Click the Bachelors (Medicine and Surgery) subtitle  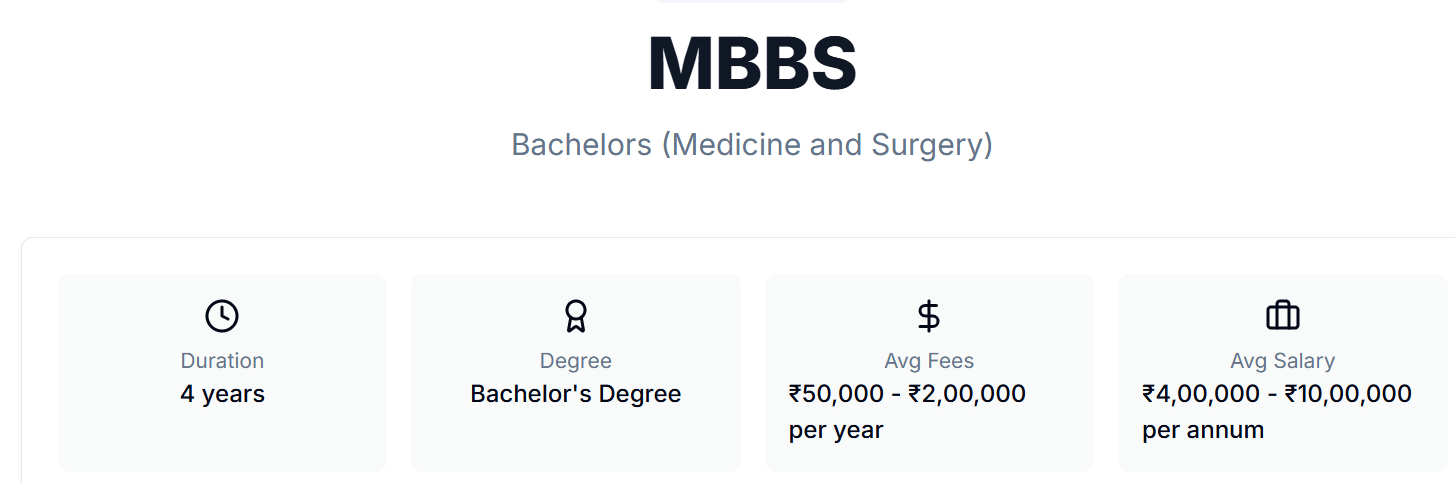pos(752,145)
